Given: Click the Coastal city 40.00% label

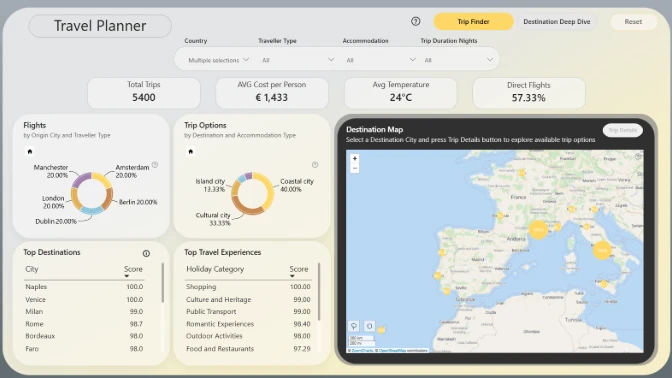Looking at the screenshot, I should [297, 185].
